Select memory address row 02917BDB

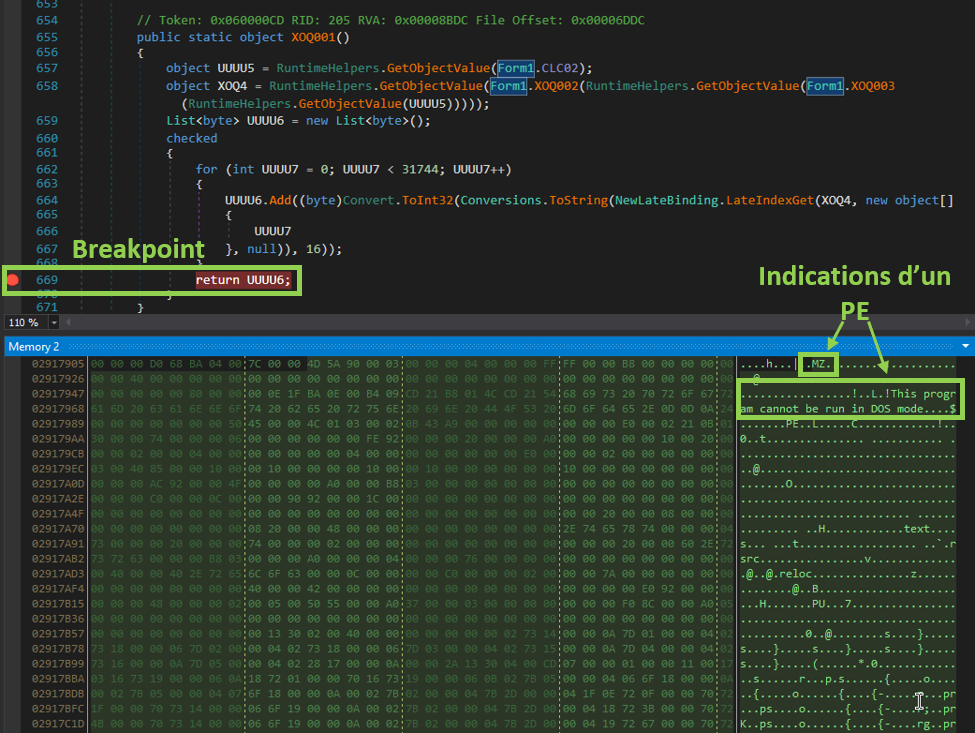pyautogui.click(x=57, y=694)
